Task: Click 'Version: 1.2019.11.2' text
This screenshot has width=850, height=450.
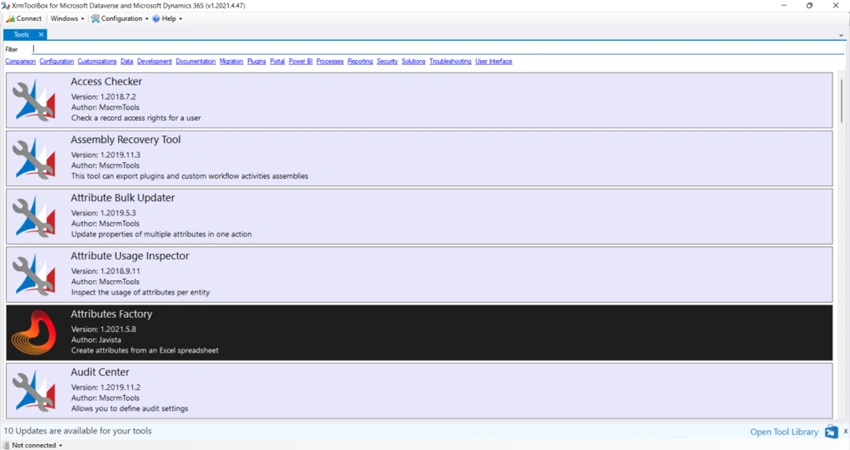Action: point(106,387)
